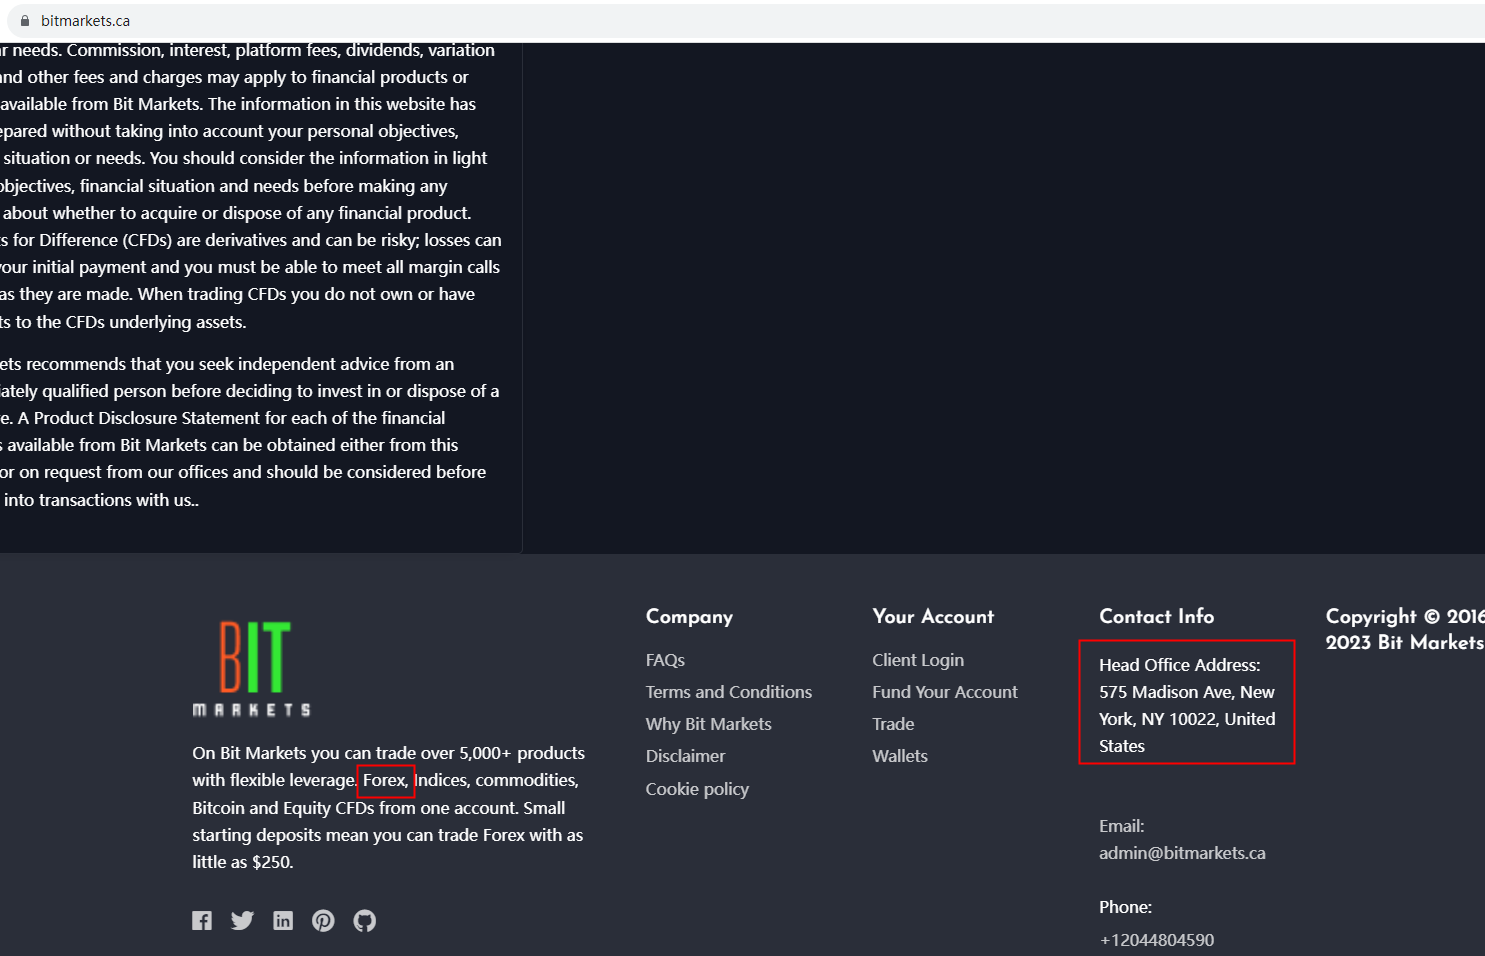Click the Bit Markets footer logo
Viewport: 1485px width, 956px height.
click(x=252, y=668)
